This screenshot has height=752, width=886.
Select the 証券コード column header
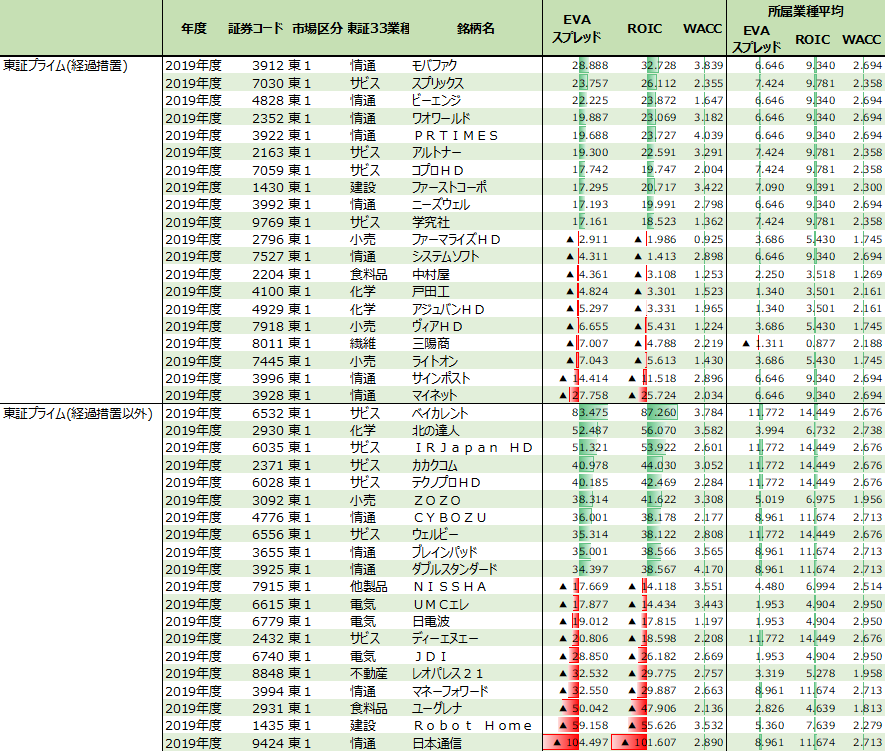click(x=256, y=29)
